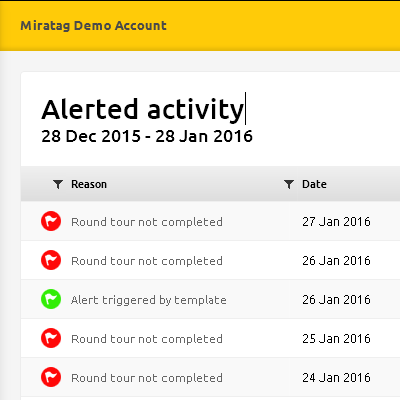This screenshot has width=400, height=400.
Task: Click the Date column filter funnel icon
Action: pyautogui.click(x=289, y=184)
